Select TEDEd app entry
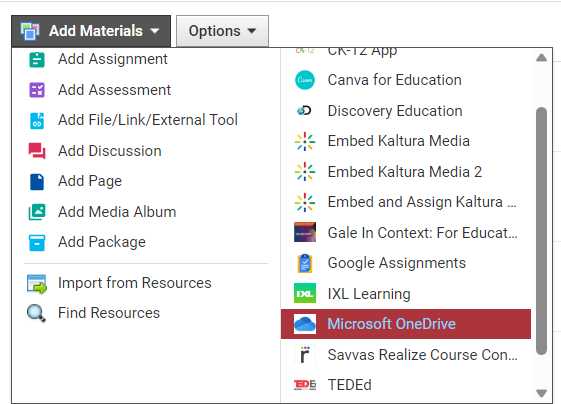Image resolution: width=561 pixels, height=404 pixels. (406, 385)
